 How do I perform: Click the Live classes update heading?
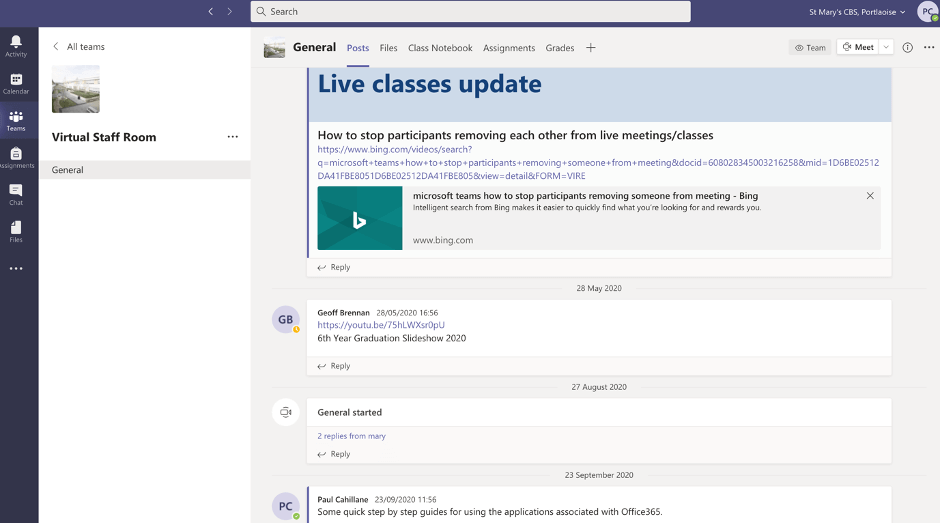tap(430, 84)
